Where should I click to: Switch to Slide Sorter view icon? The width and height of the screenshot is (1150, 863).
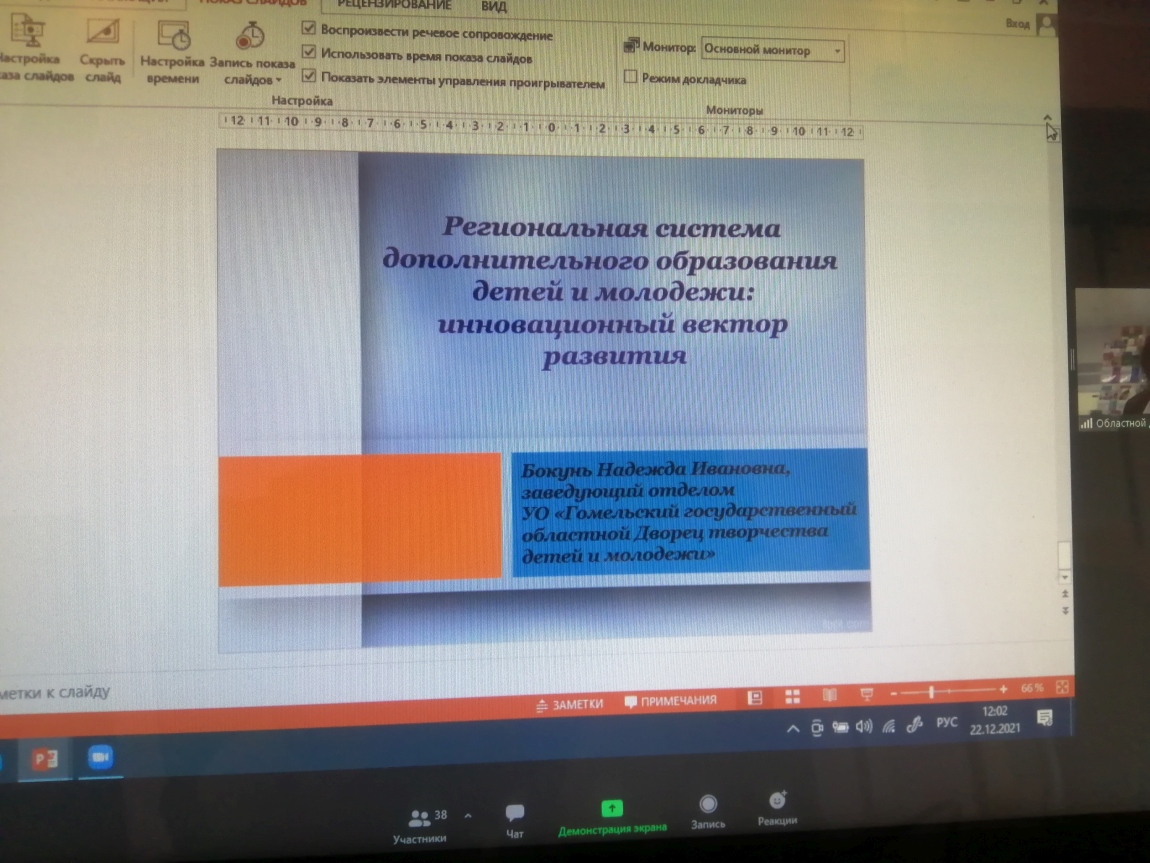pyautogui.click(x=792, y=696)
